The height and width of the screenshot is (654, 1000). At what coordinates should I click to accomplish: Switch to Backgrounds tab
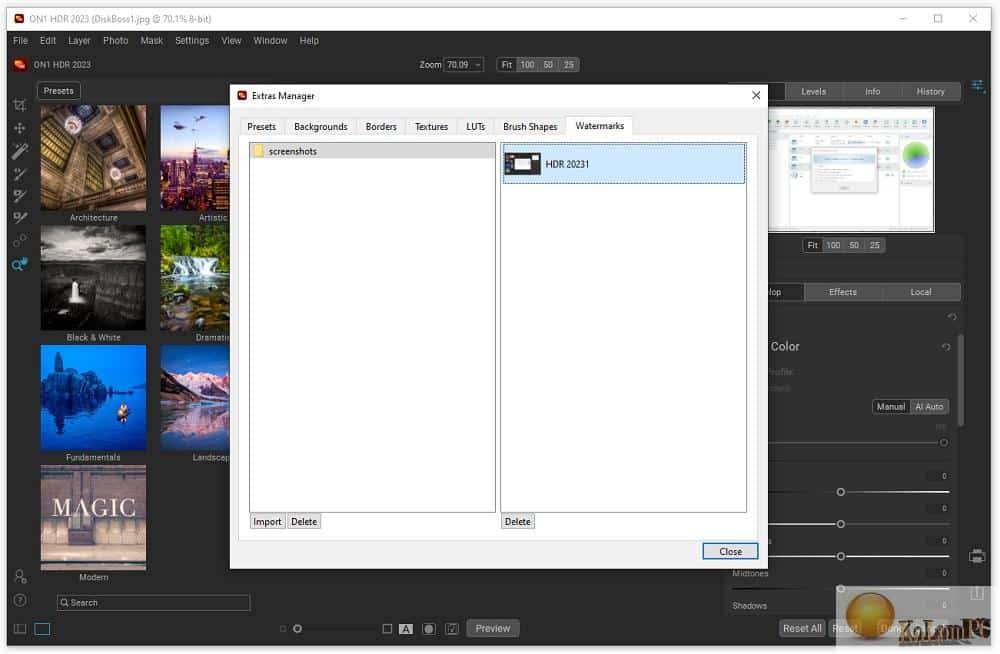321,126
